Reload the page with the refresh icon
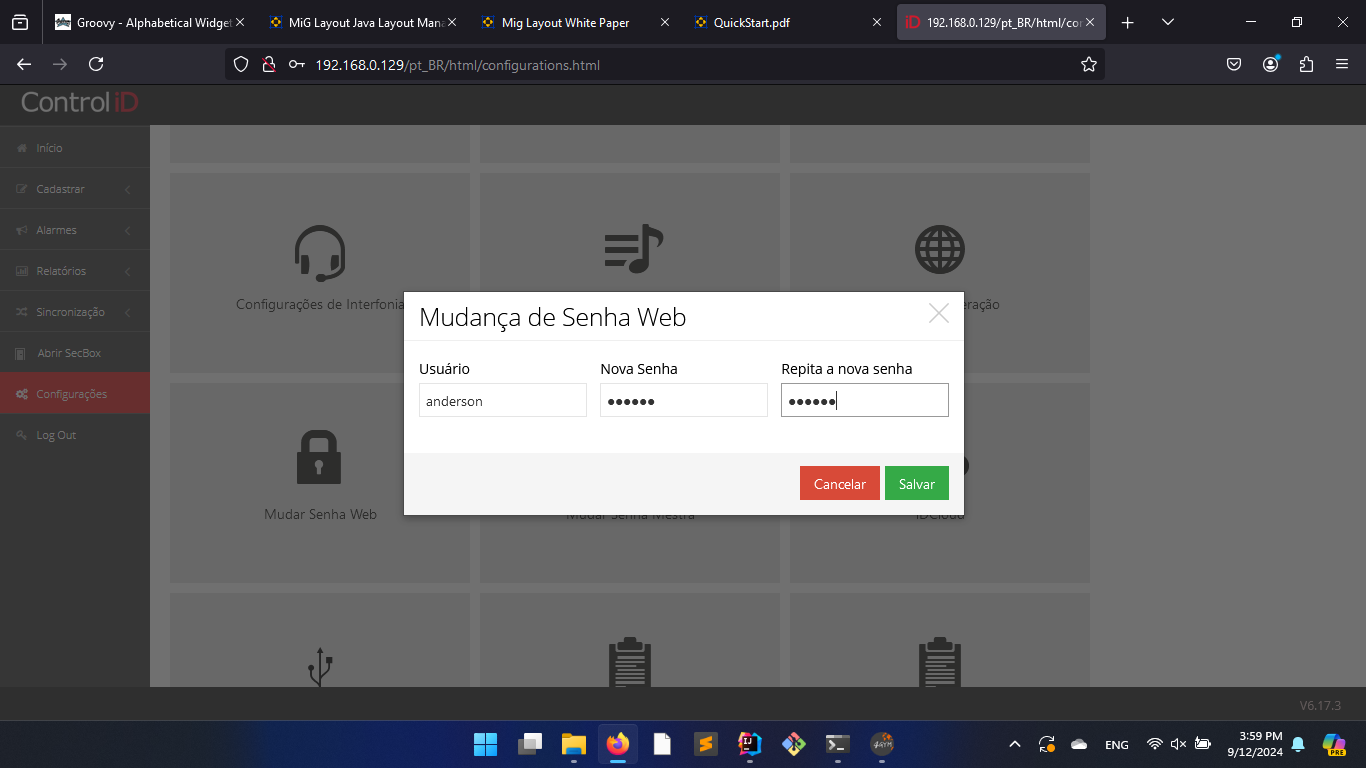The height and width of the screenshot is (768, 1366). point(96,64)
